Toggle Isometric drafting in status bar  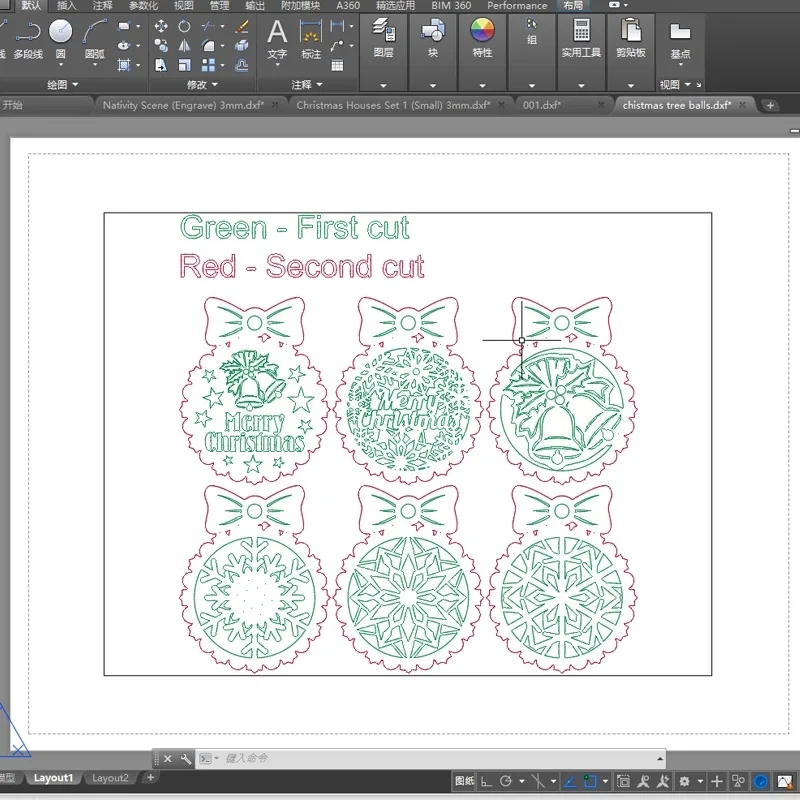537,781
